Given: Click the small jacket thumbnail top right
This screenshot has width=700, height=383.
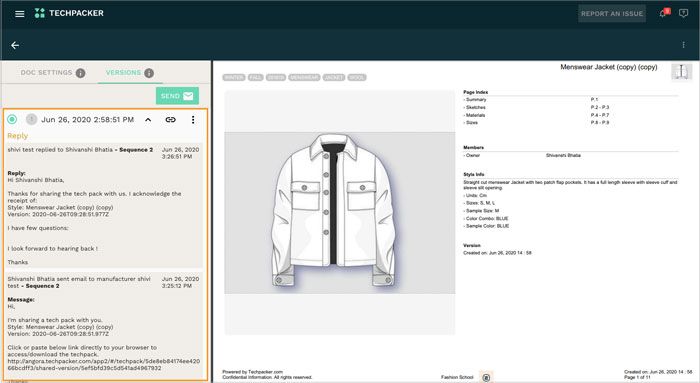Looking at the screenshot, I should point(681,71).
